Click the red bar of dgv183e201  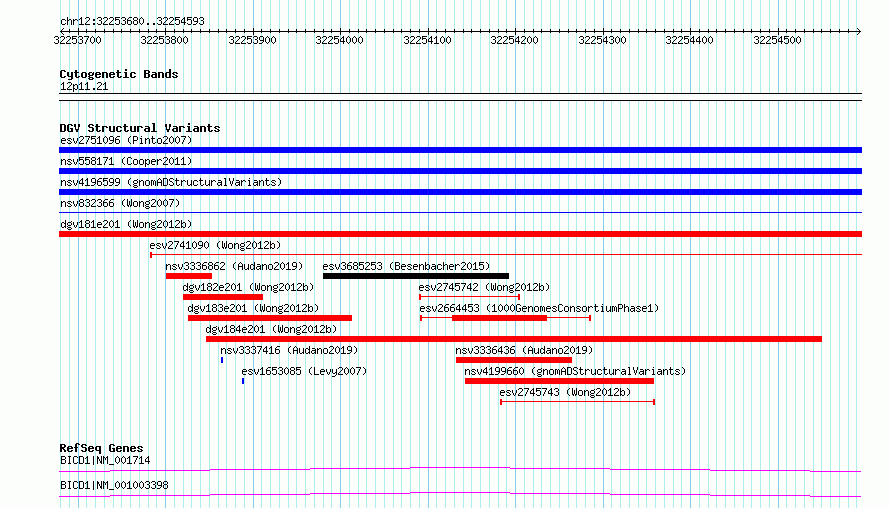pos(270,318)
